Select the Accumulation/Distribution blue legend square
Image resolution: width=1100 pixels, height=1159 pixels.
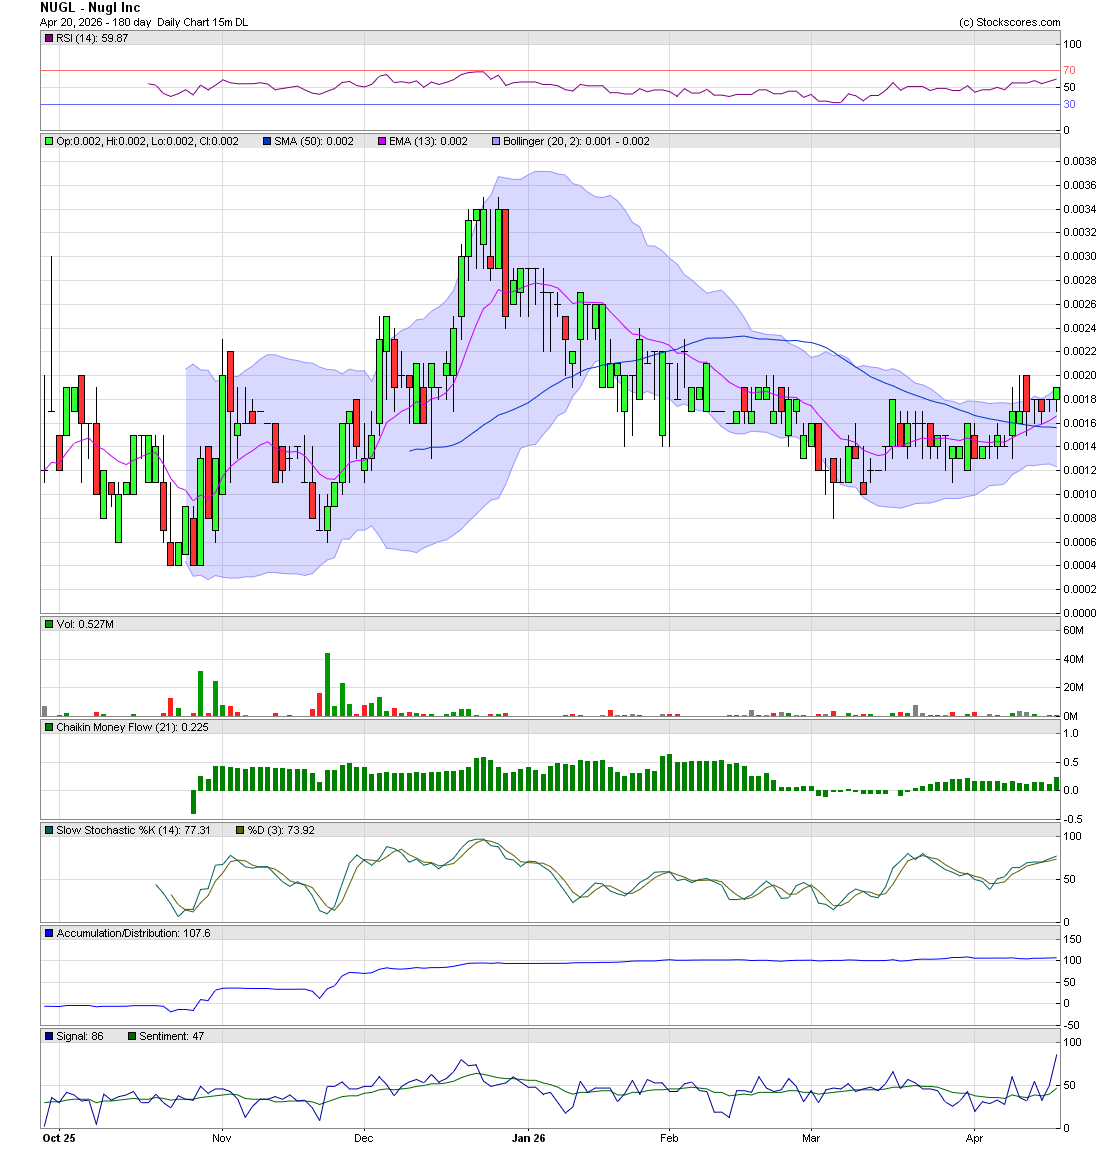tap(47, 932)
